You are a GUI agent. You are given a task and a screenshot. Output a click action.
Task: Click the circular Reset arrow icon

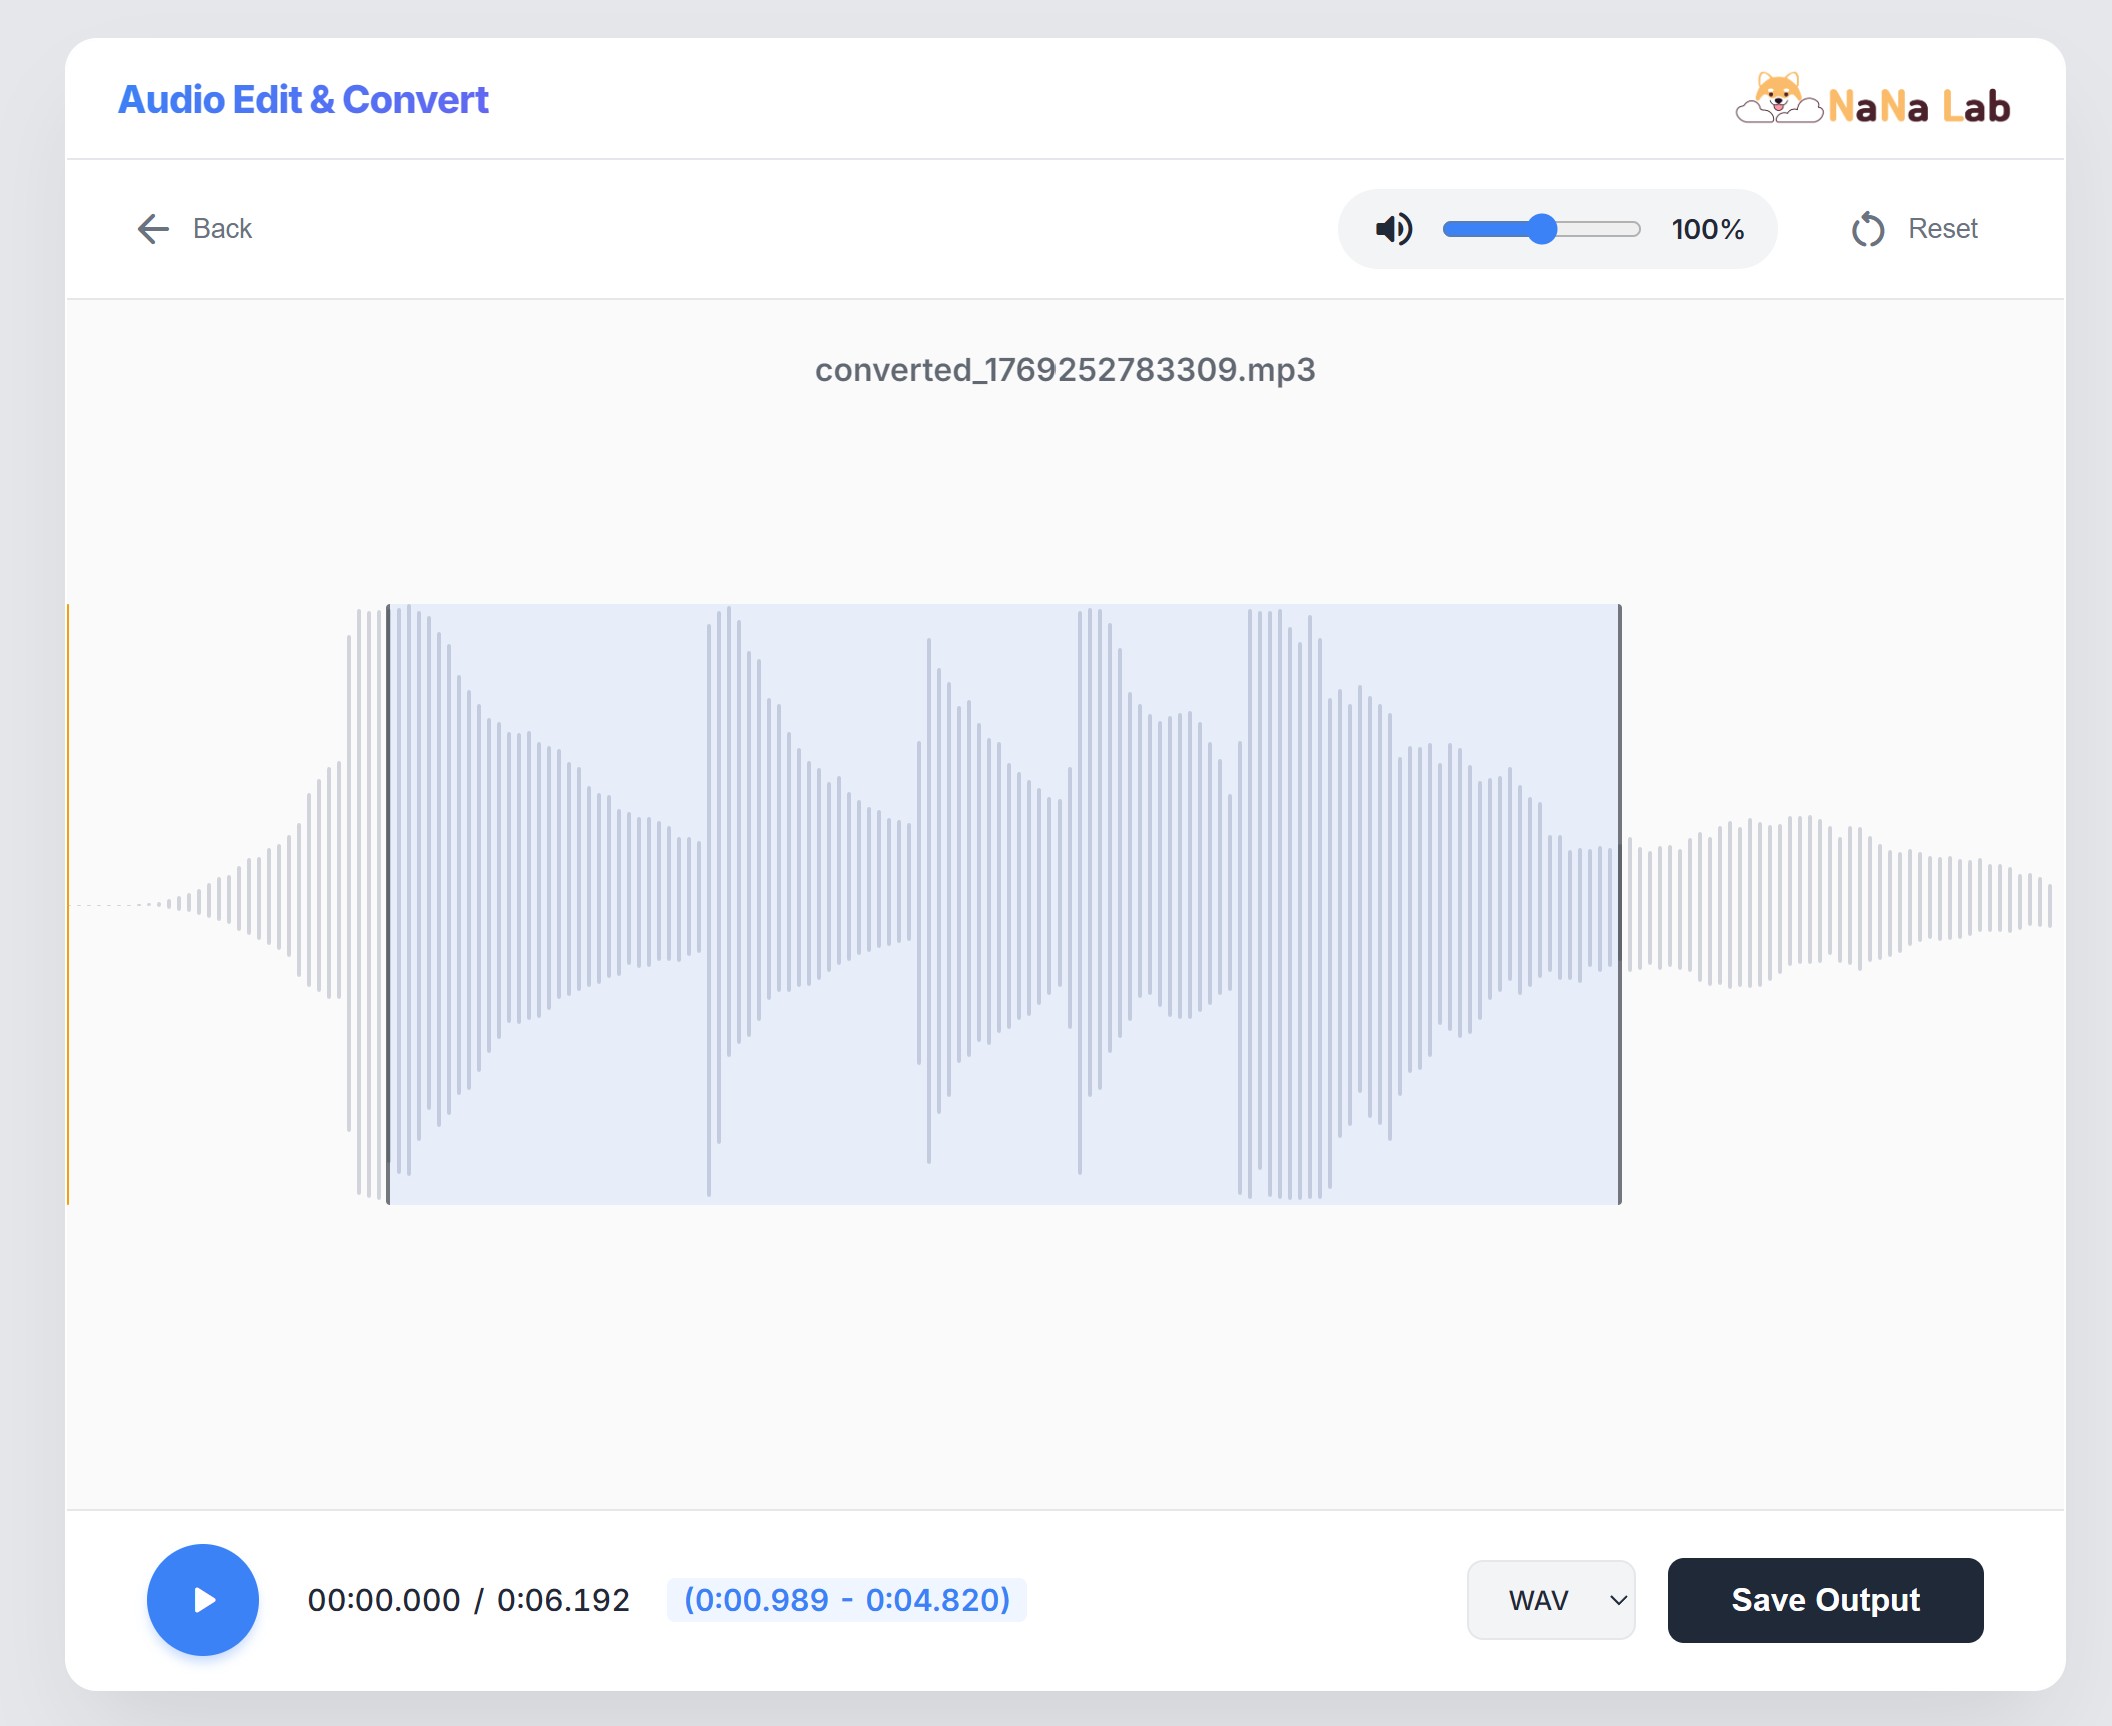[1867, 229]
